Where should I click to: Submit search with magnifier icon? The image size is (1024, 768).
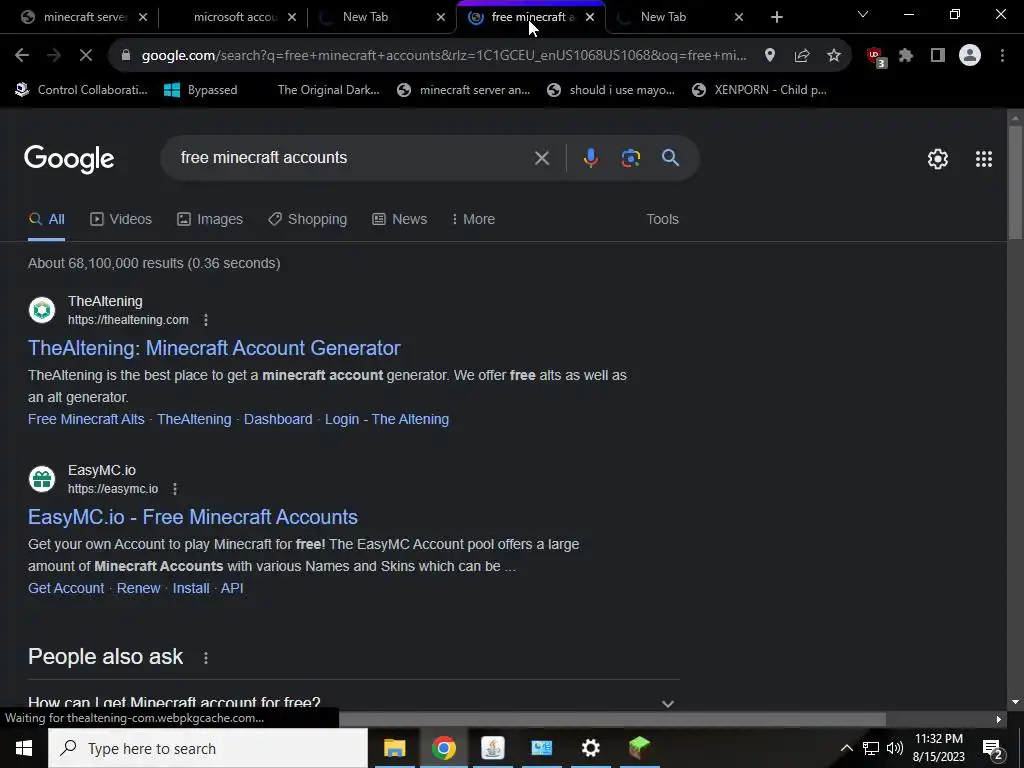(x=670, y=158)
